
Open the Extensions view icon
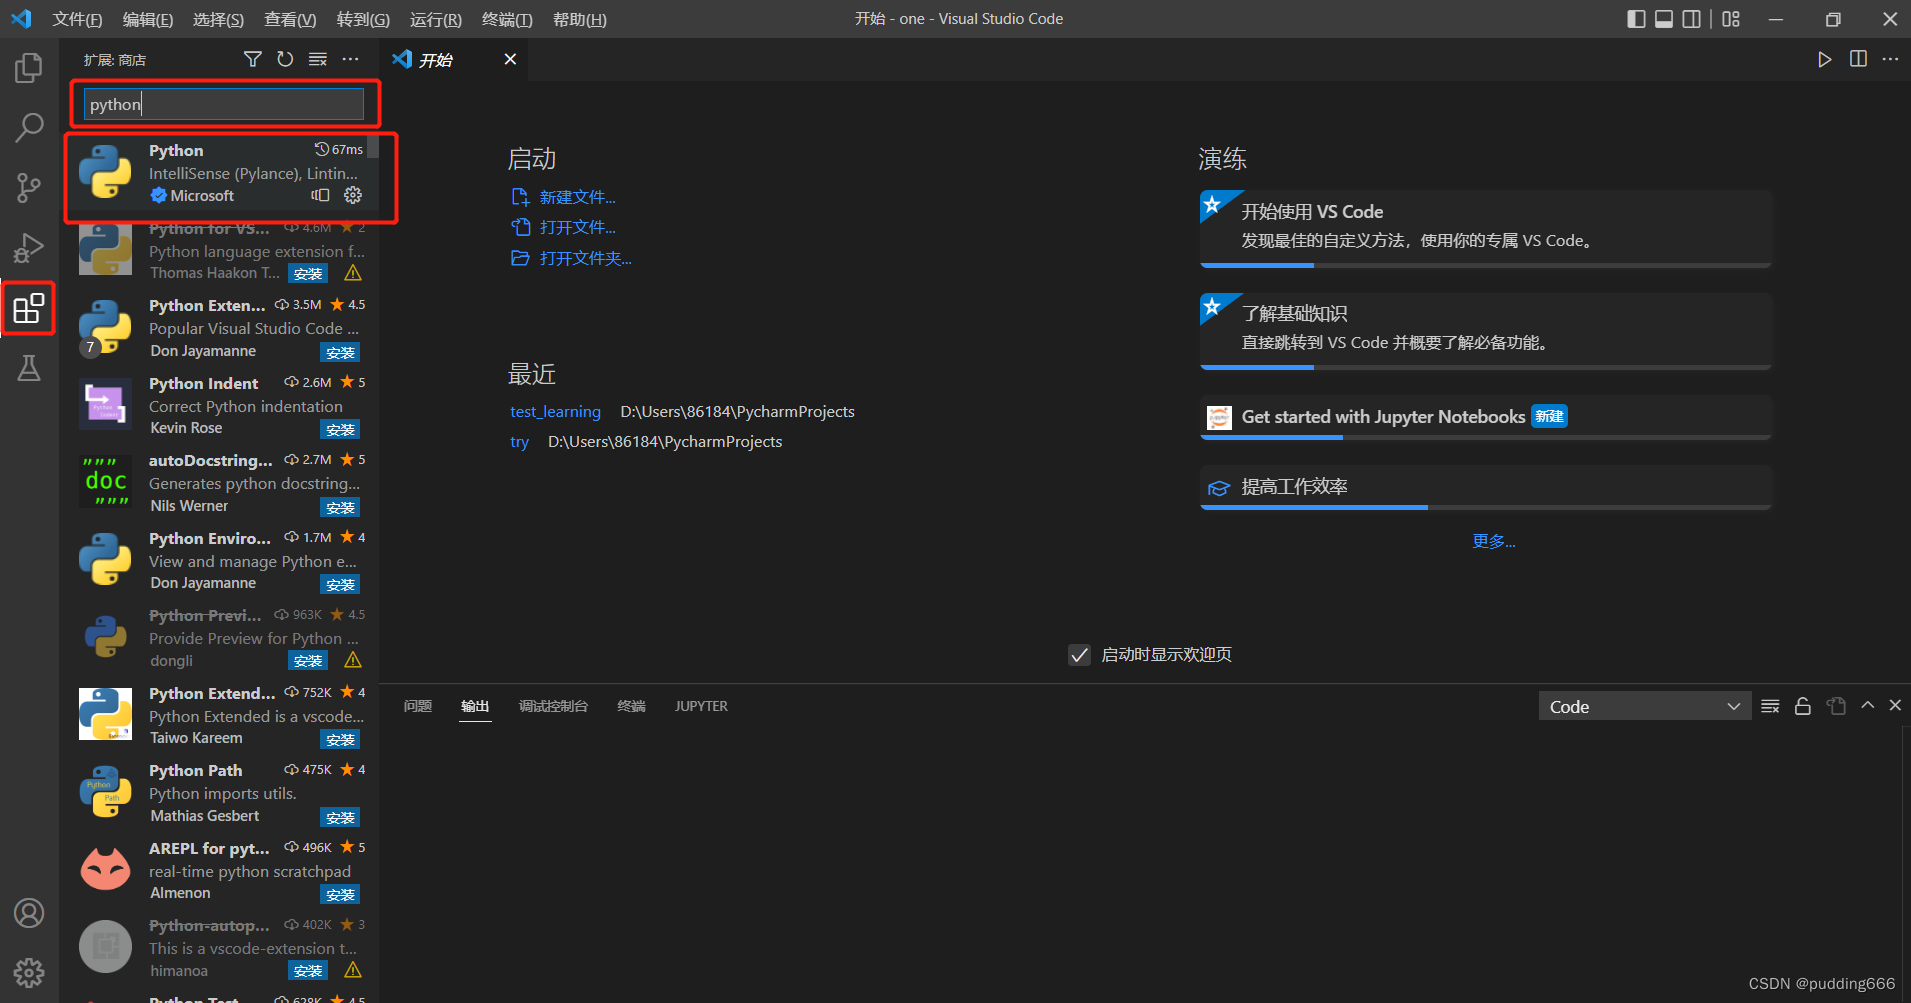click(29, 308)
